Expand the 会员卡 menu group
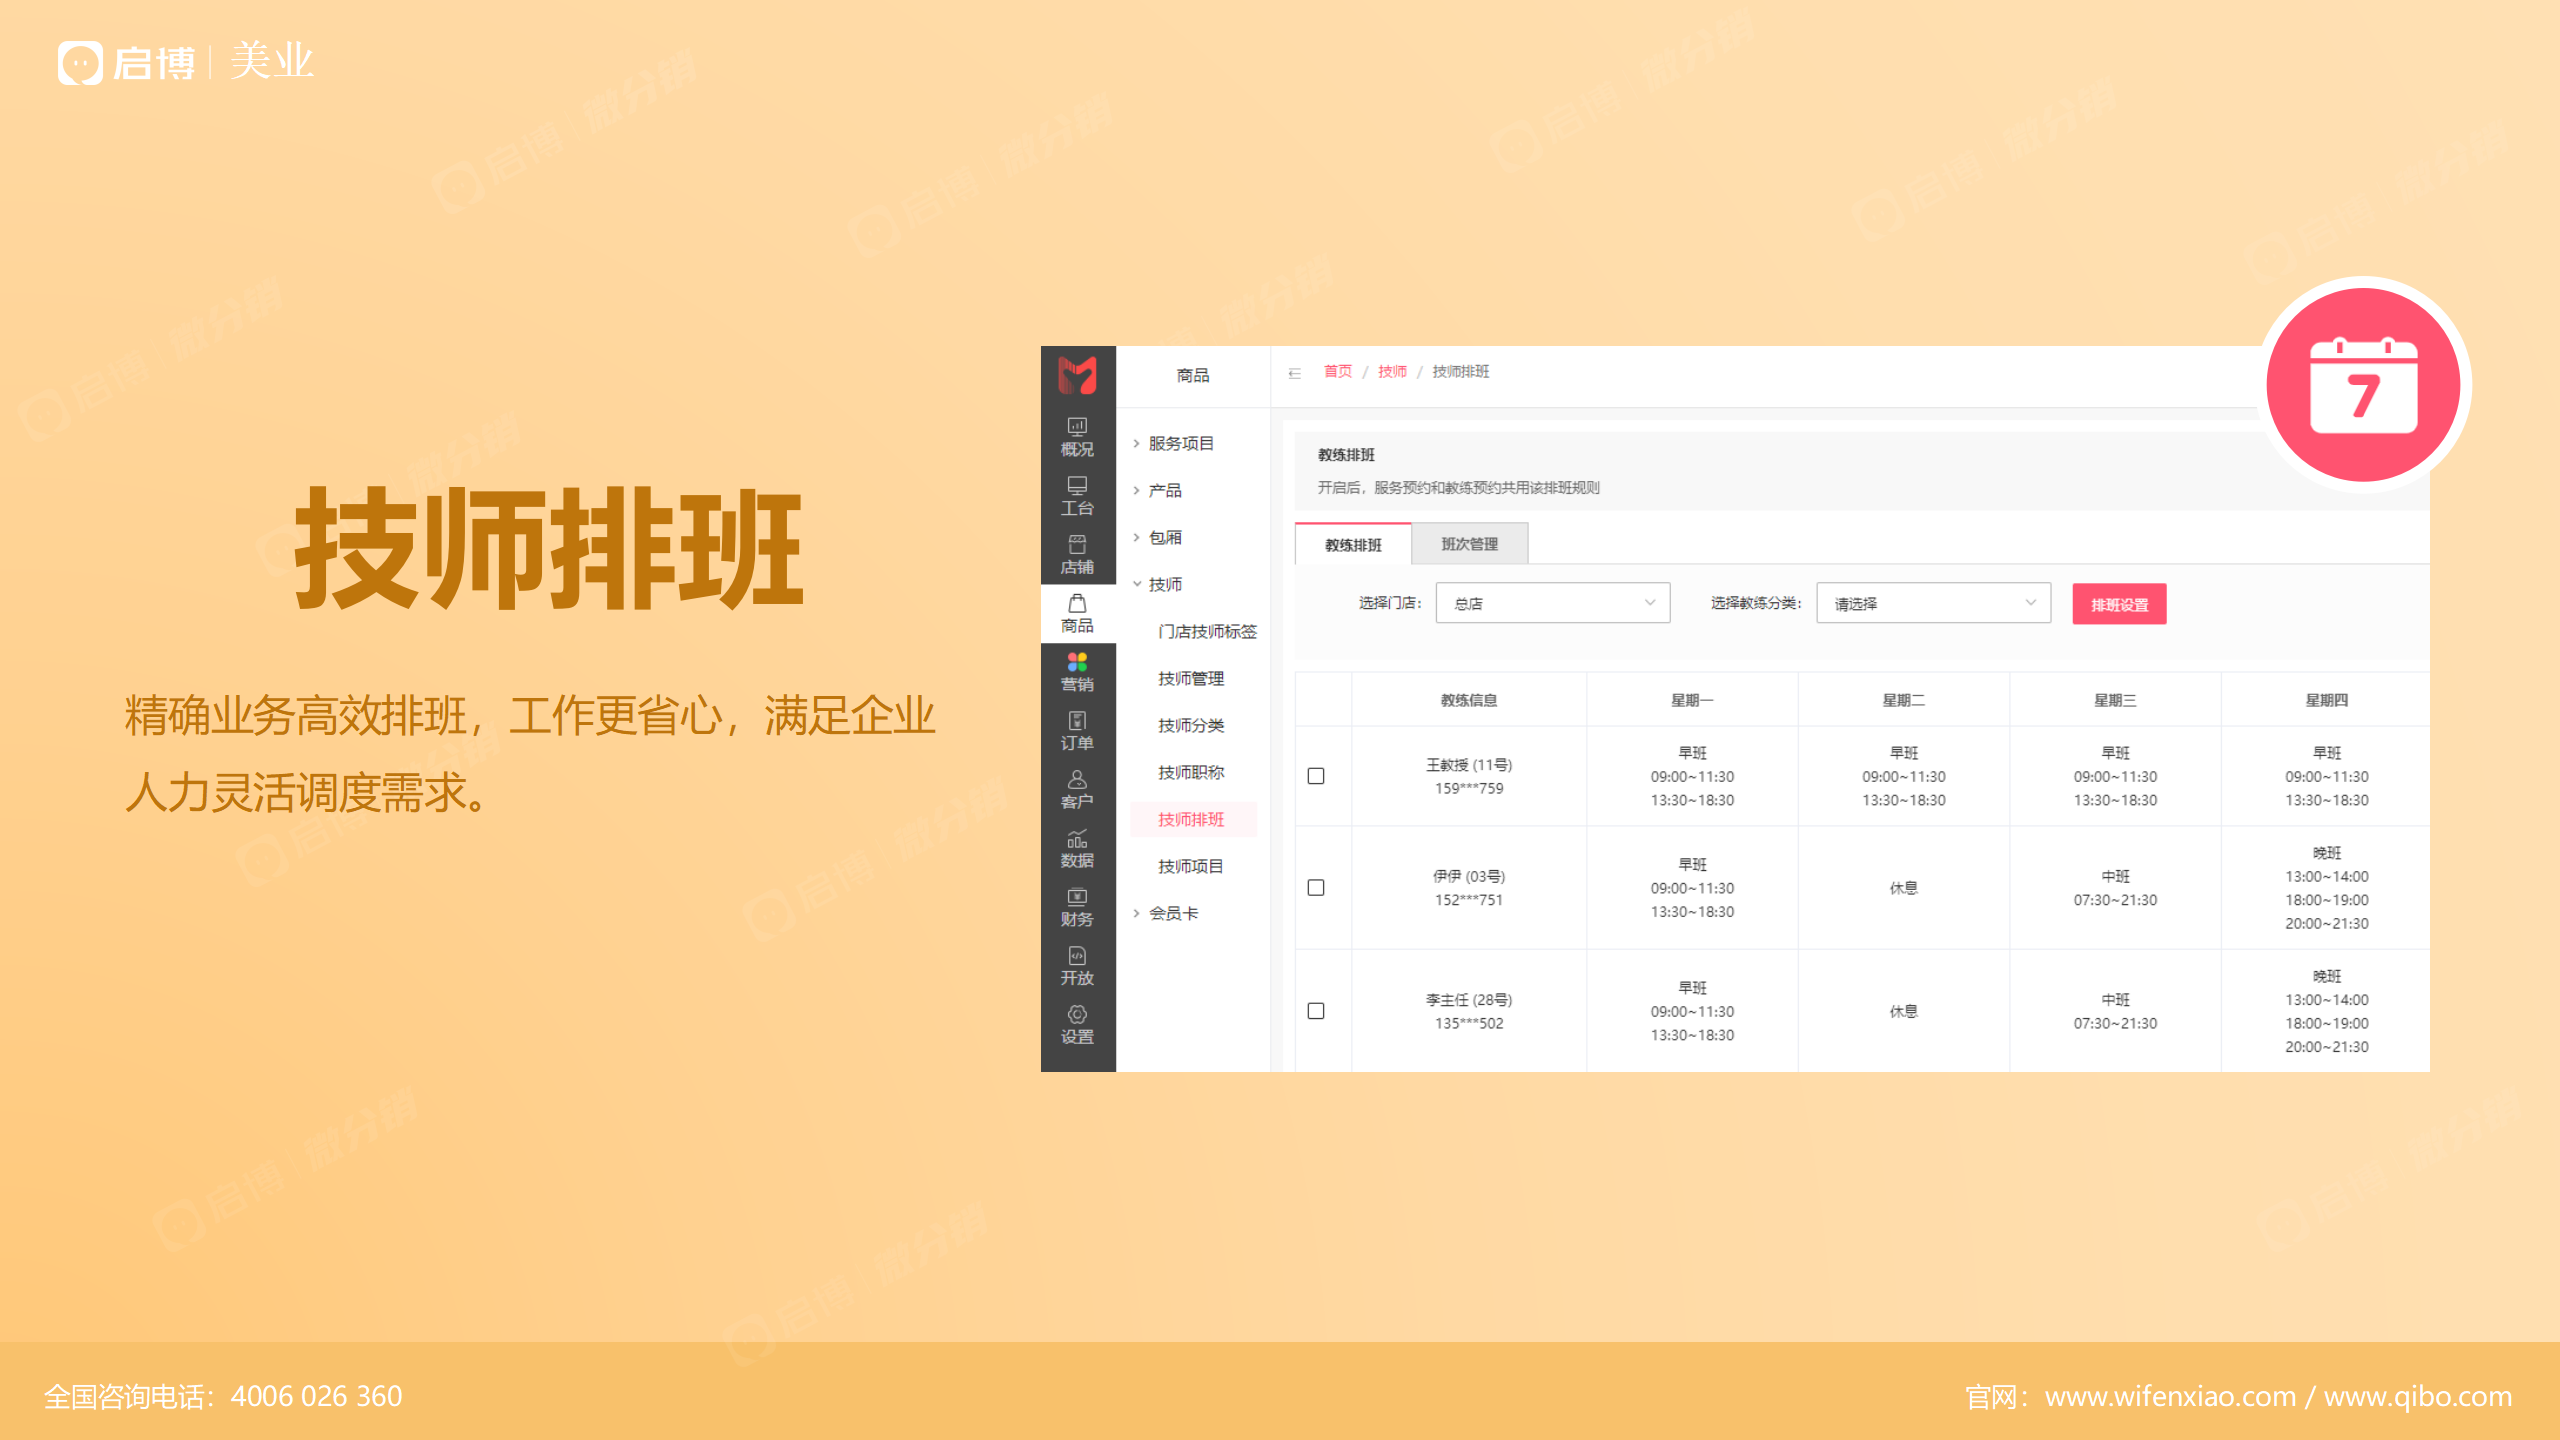2560x1440 pixels. coord(1173,913)
